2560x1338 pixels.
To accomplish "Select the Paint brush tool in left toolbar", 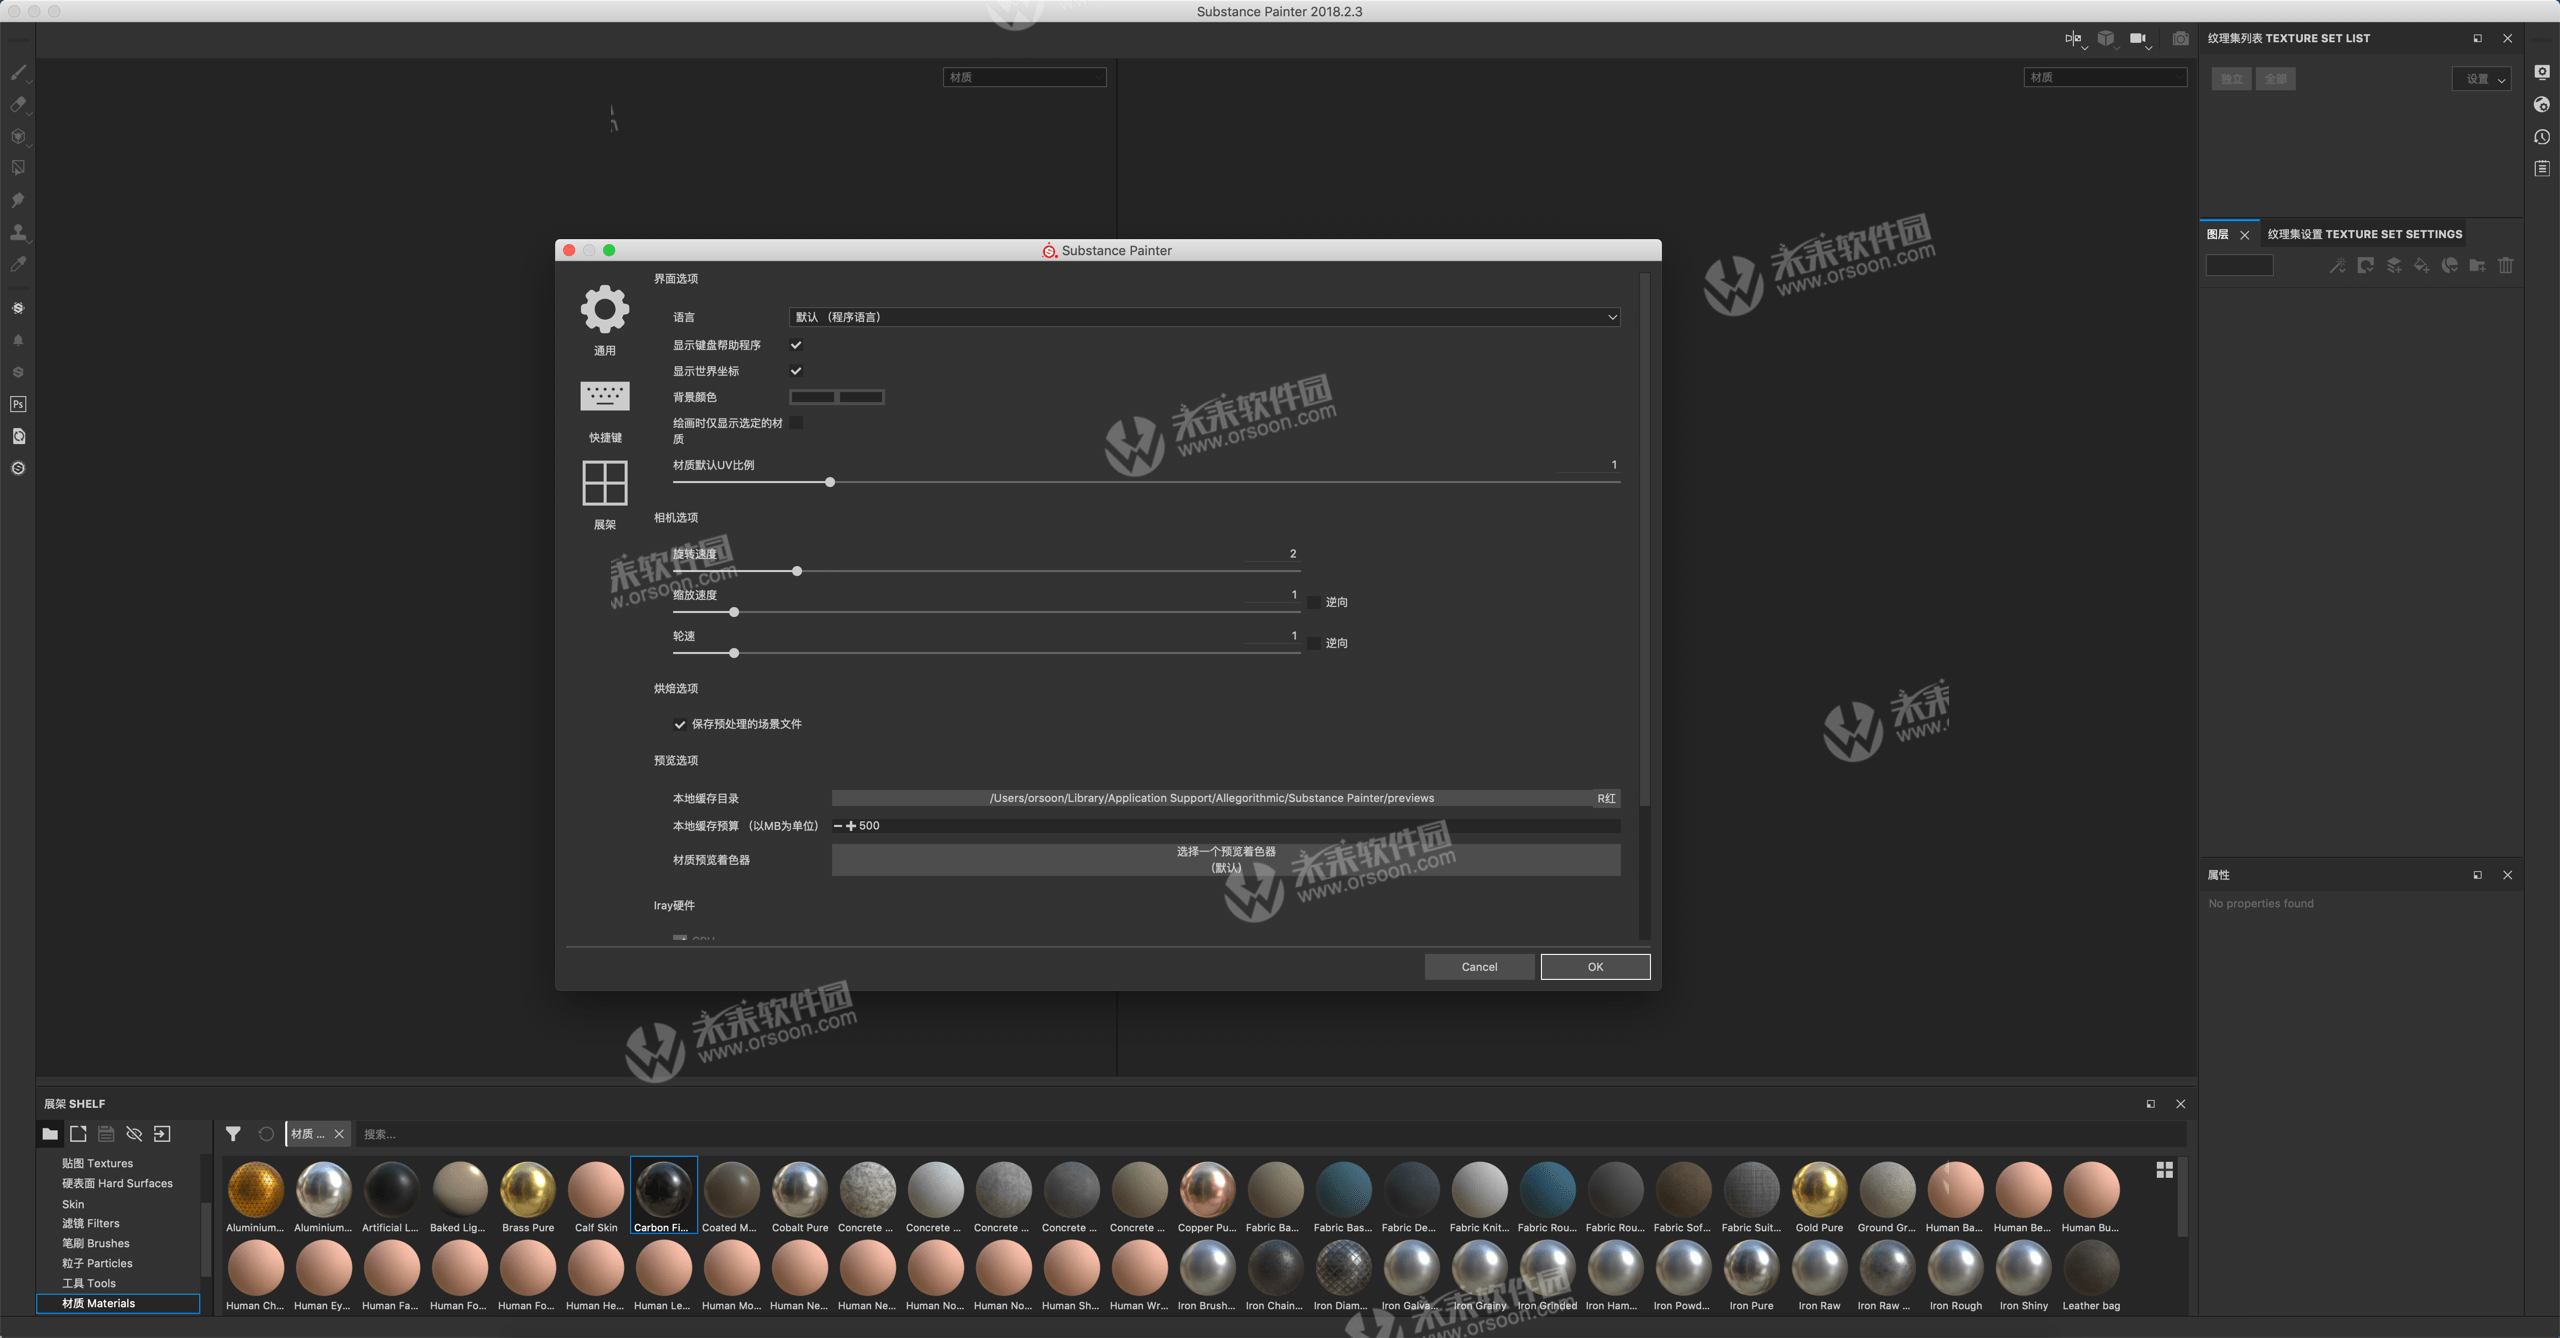I will (18, 72).
